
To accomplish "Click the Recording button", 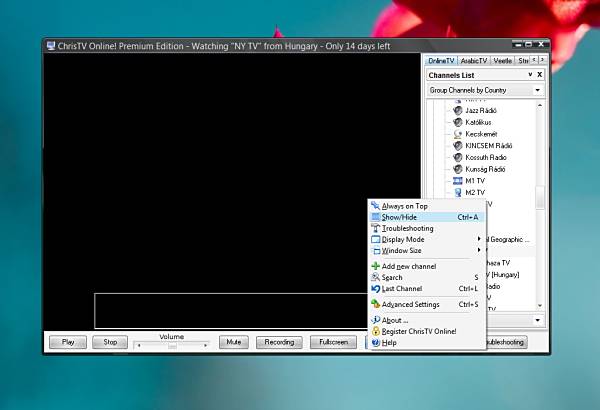I will click(279, 342).
